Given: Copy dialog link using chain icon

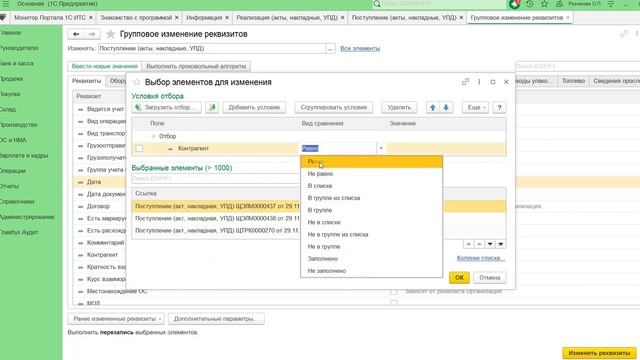Looking at the screenshot, I should [465, 82].
